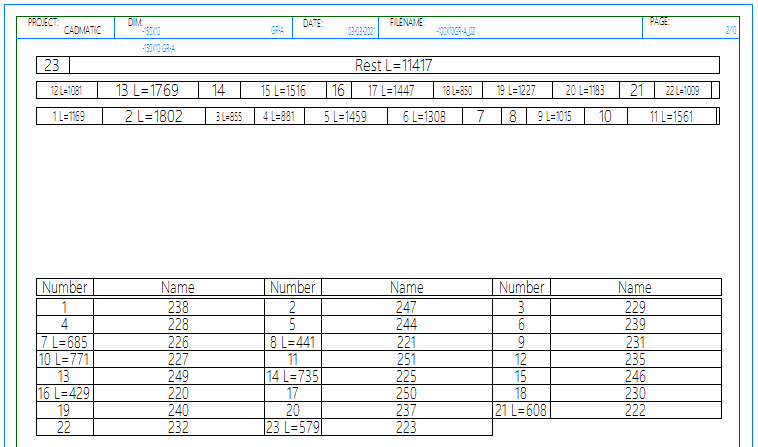
Task: Select name value 237 in the table
Action: tap(407, 410)
